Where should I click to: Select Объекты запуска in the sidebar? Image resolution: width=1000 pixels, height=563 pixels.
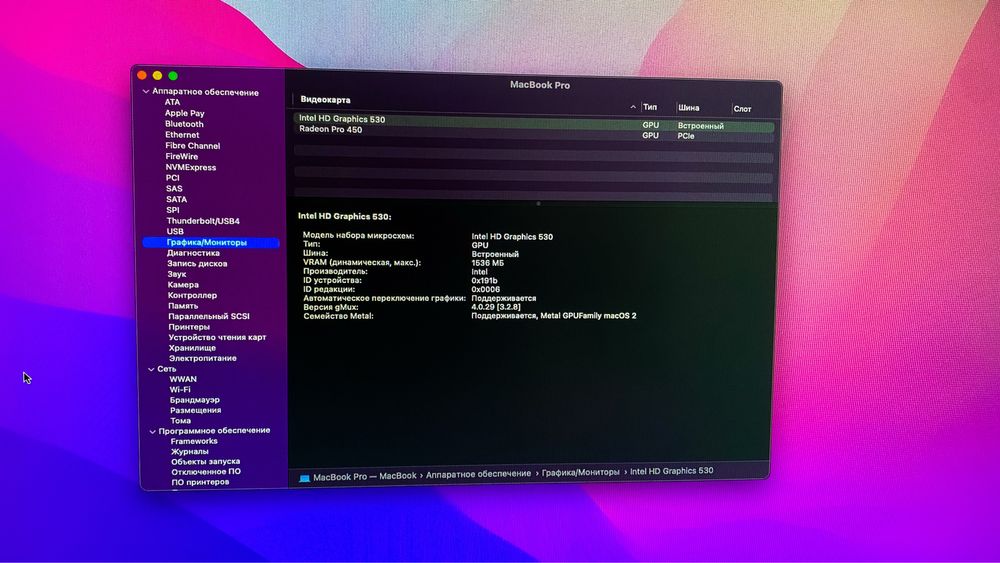tap(205, 462)
